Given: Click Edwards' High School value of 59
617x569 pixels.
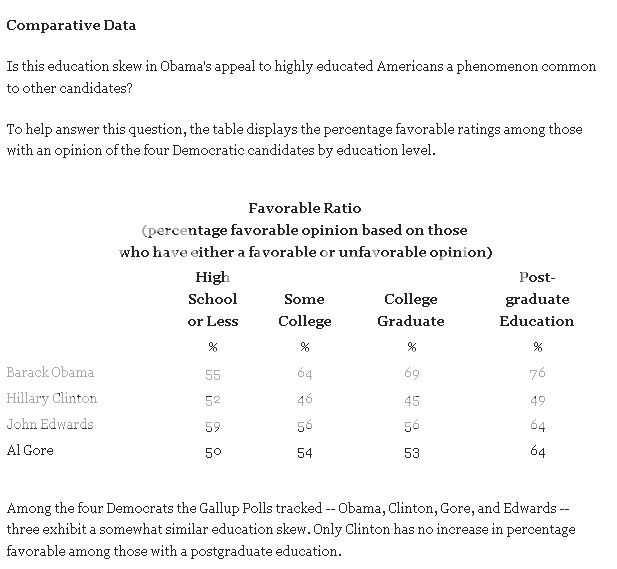Looking at the screenshot, I should pyautogui.click(x=212, y=426).
